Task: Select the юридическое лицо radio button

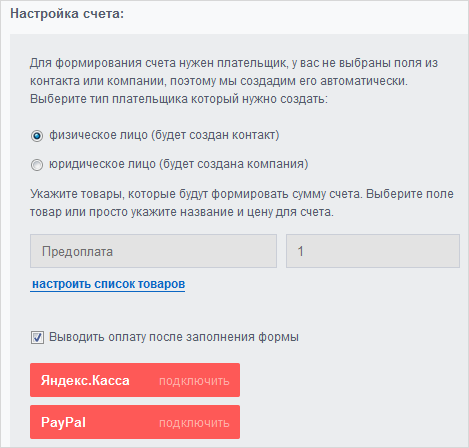Action: 37,165
